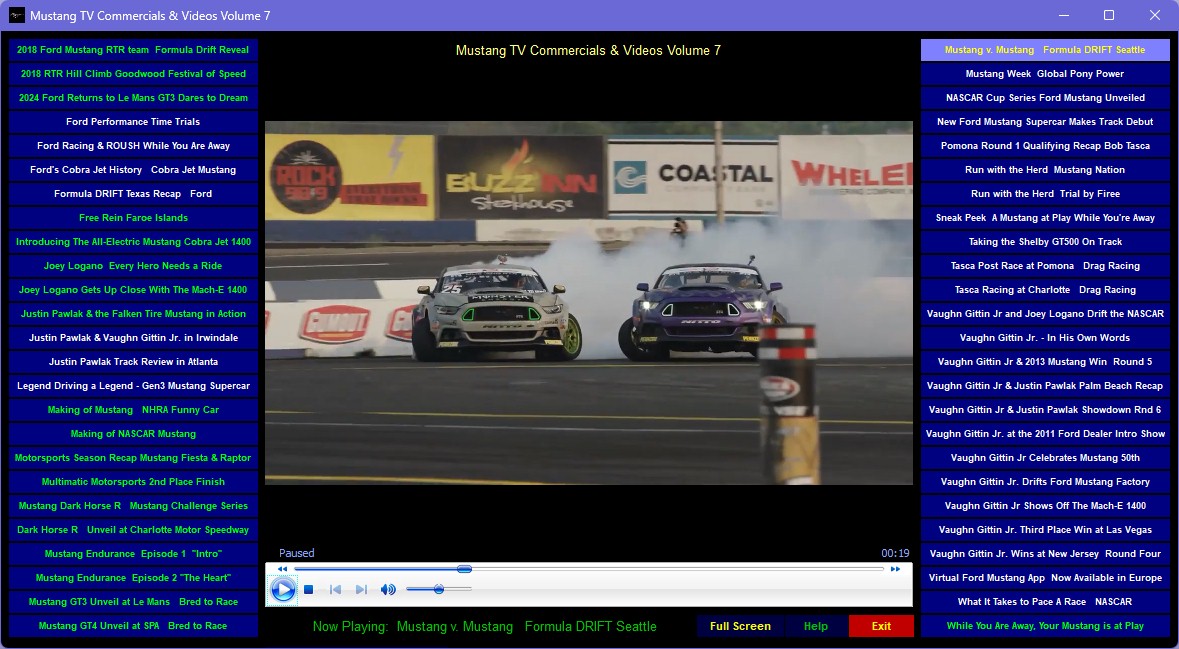Viewport: 1179px width, 649px height.
Task: Mute the audio speaker icon
Action: click(x=388, y=590)
